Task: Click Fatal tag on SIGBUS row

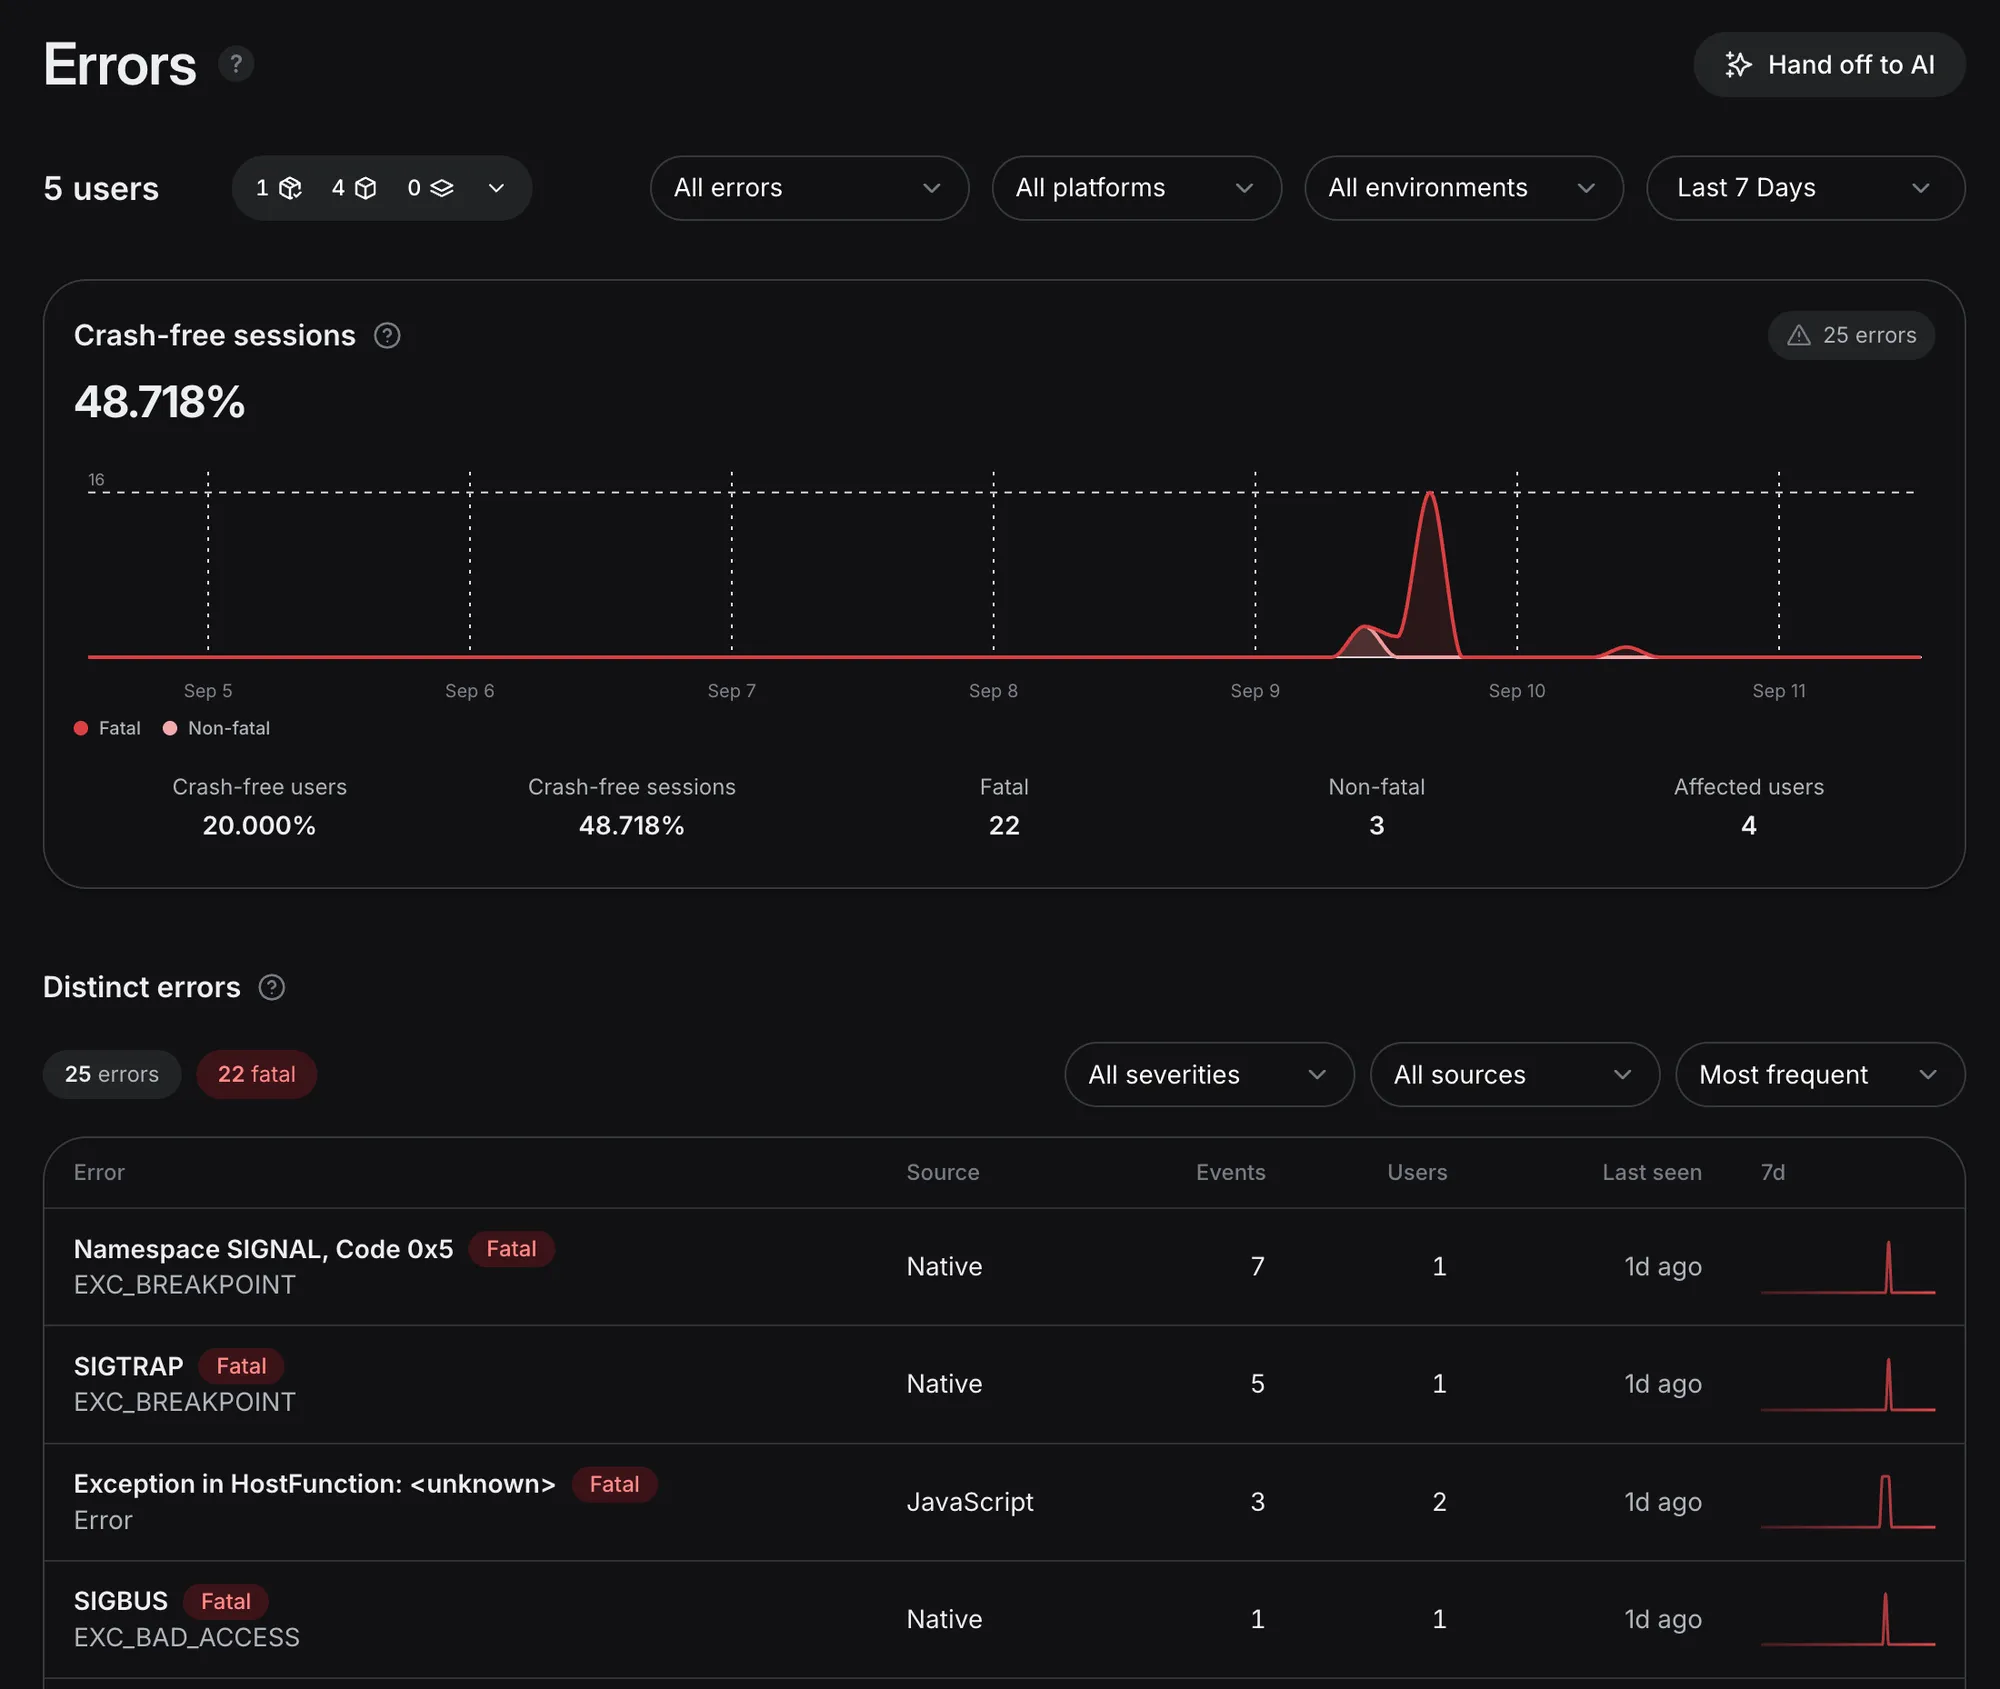Action: pyautogui.click(x=226, y=1602)
